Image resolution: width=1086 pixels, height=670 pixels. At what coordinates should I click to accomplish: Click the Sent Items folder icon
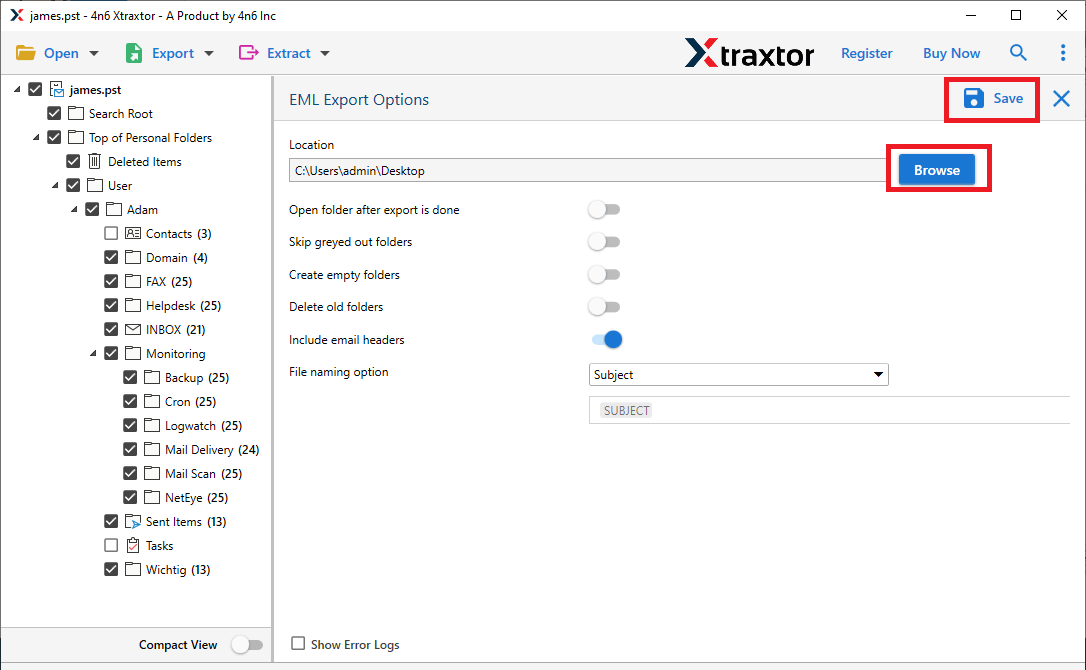click(131, 521)
